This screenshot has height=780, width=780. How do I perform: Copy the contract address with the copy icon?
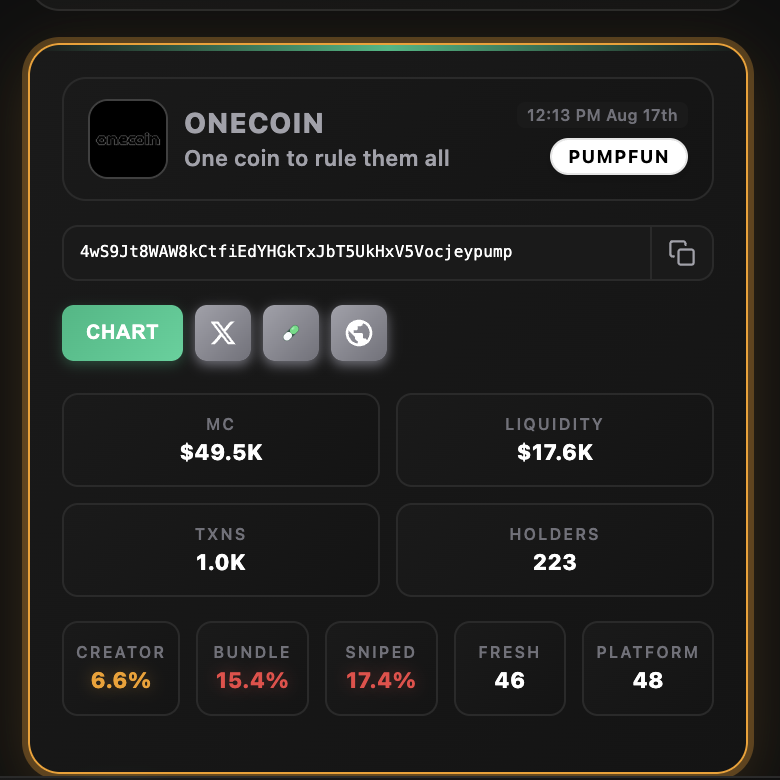[x=682, y=253]
